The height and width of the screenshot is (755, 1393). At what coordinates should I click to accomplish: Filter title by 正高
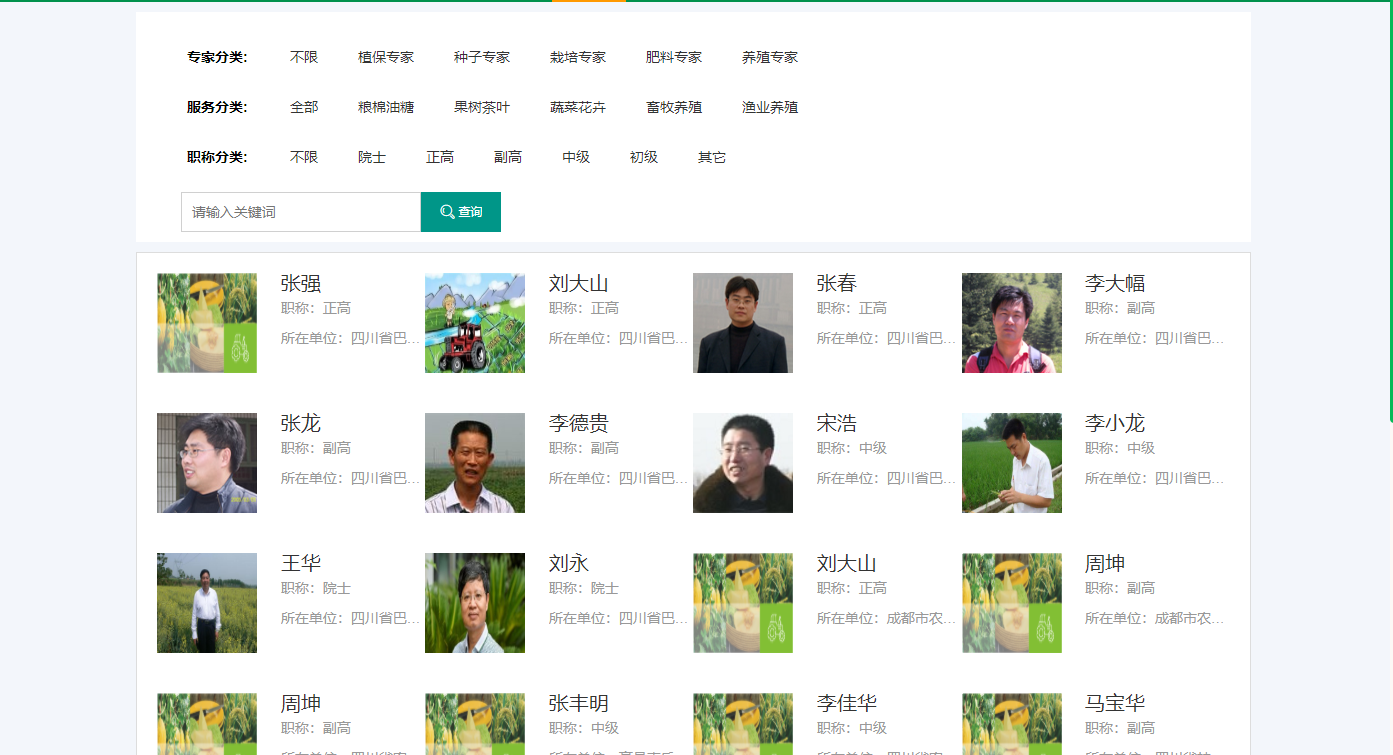pos(440,157)
